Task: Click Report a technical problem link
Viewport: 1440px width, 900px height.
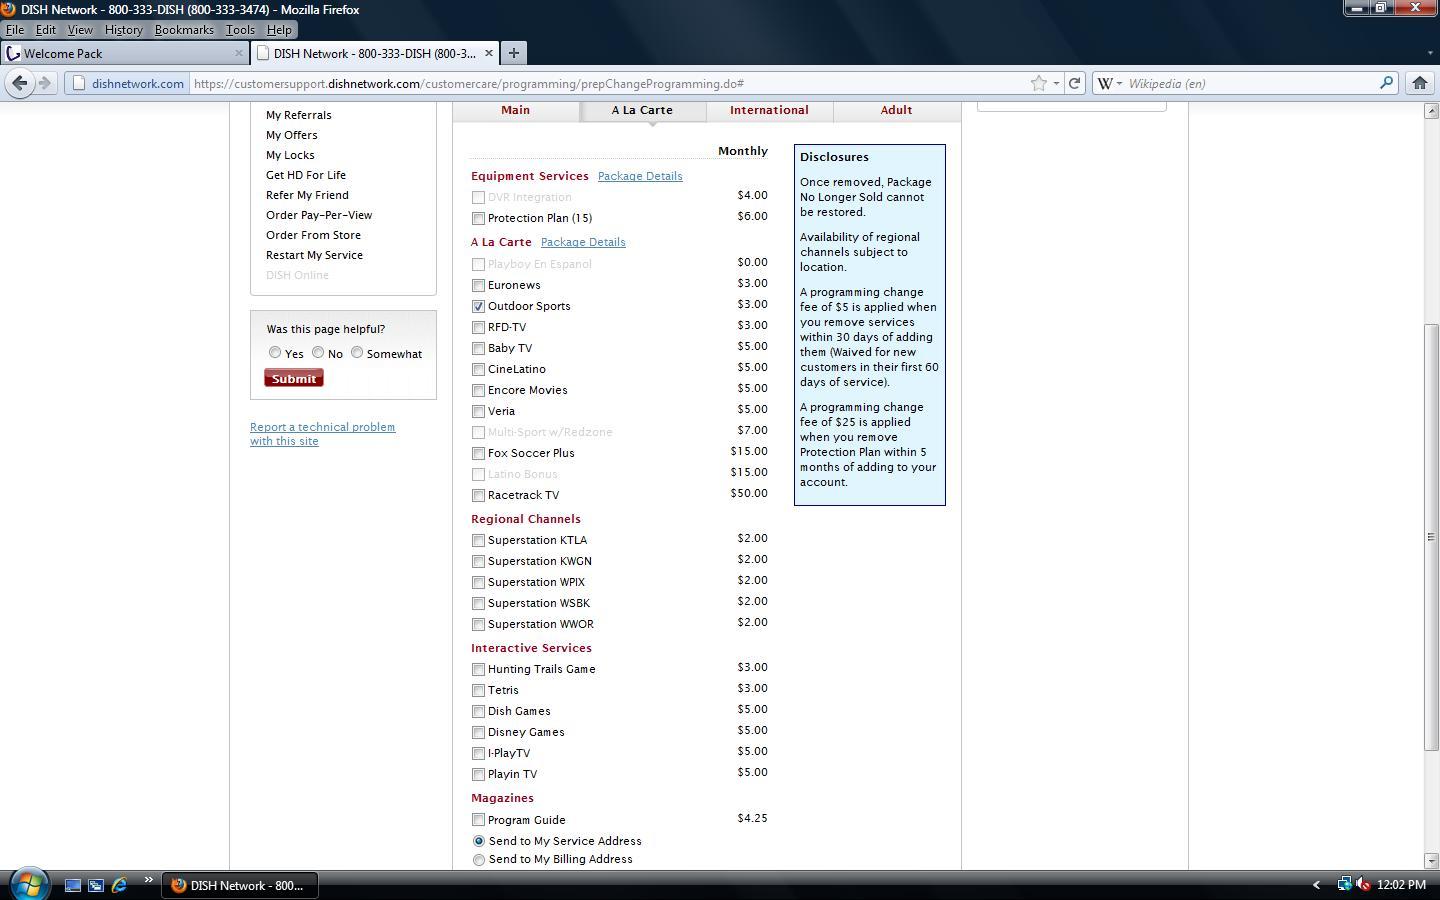Action: [x=322, y=434]
